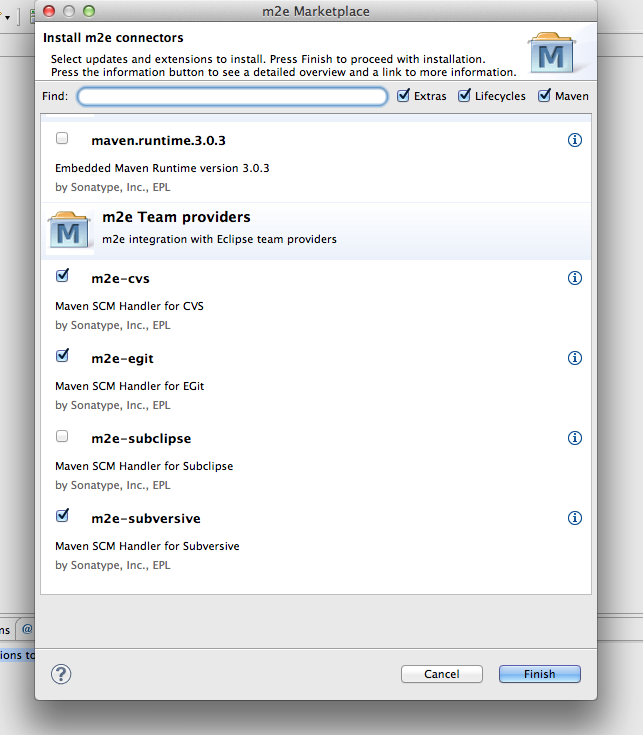Viewport: 643px width, 735px height.
Task: Focus the Find search field
Action: (232, 96)
